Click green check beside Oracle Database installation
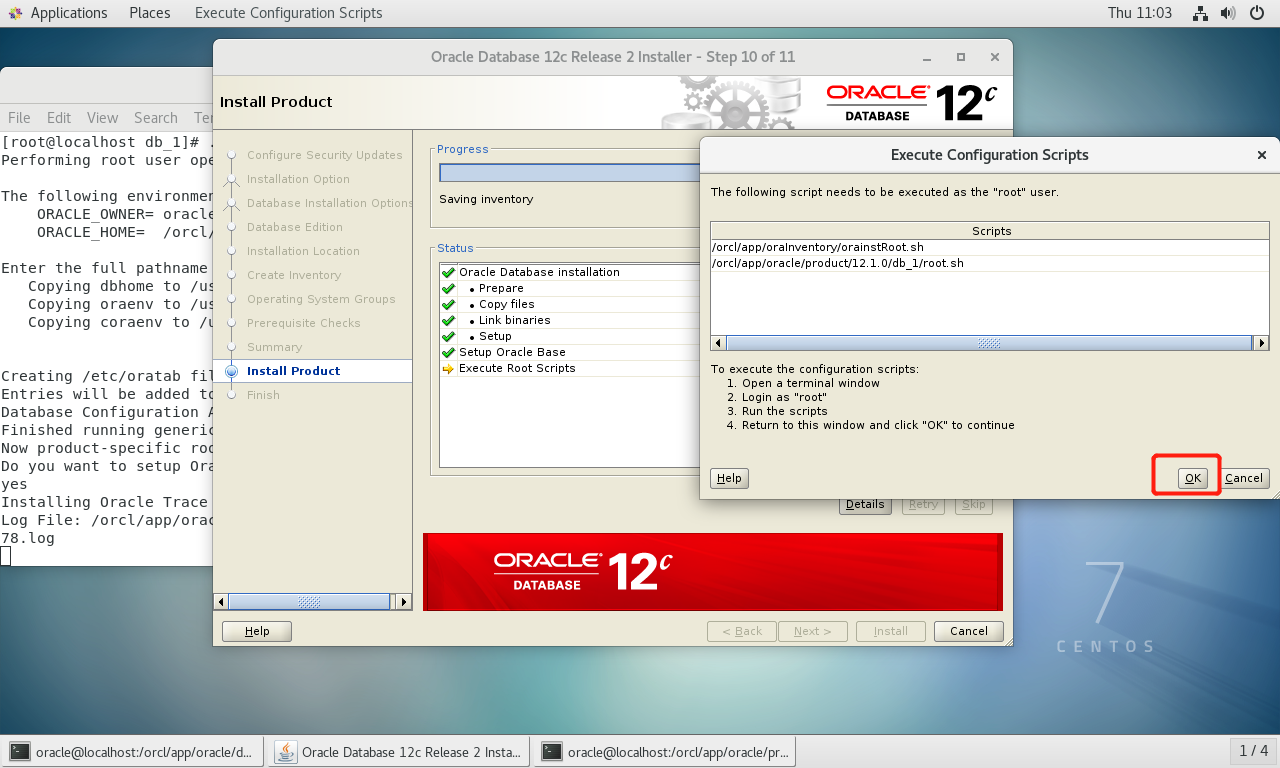 click(448, 272)
